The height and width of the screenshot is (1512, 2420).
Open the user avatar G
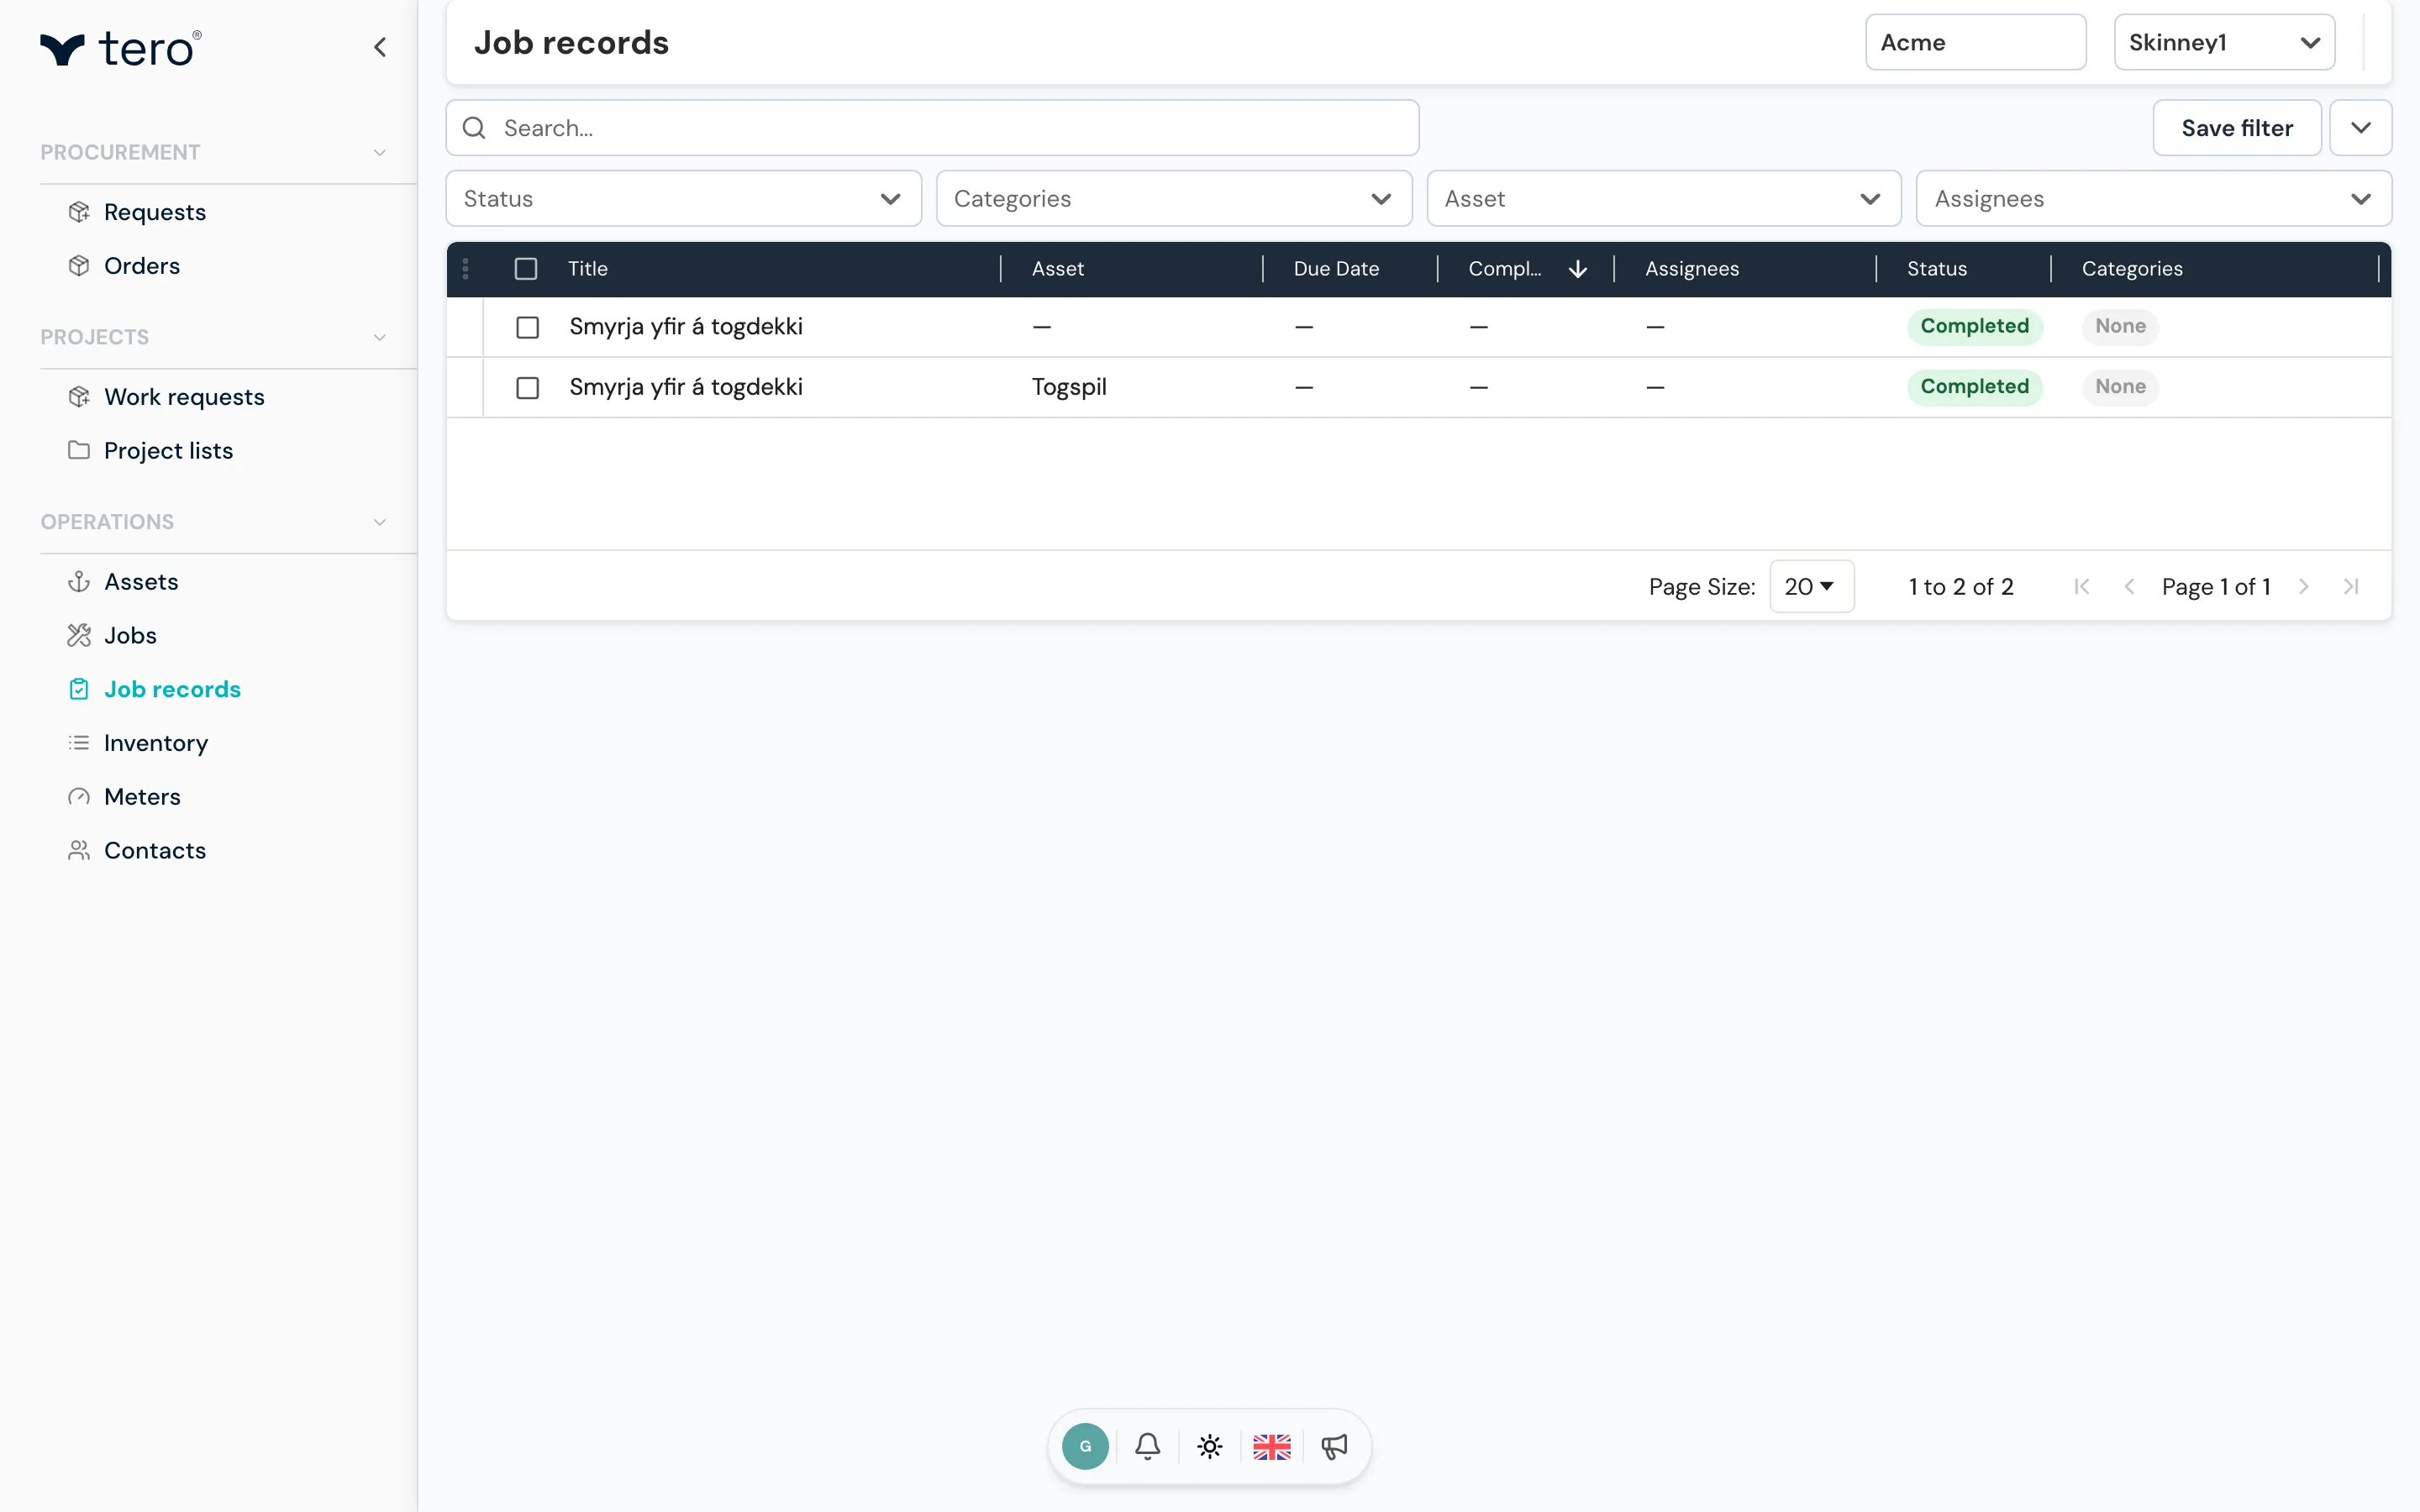1085,1446
